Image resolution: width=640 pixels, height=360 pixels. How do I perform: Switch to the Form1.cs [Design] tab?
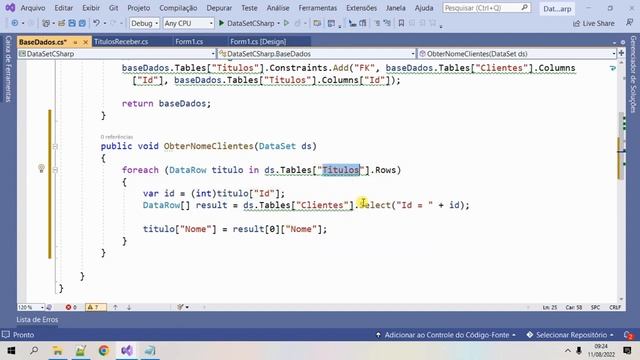click(x=258, y=42)
